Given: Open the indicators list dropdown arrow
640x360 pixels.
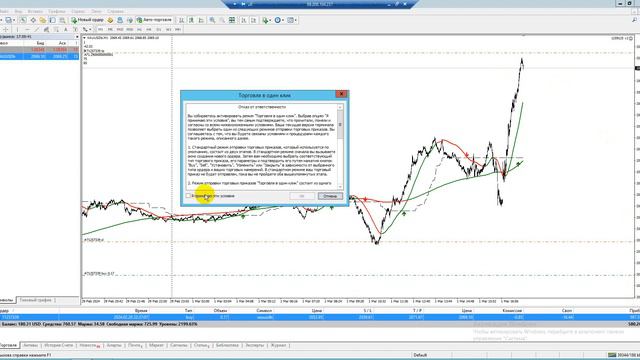Looking at the screenshot, I should tap(270, 20).
